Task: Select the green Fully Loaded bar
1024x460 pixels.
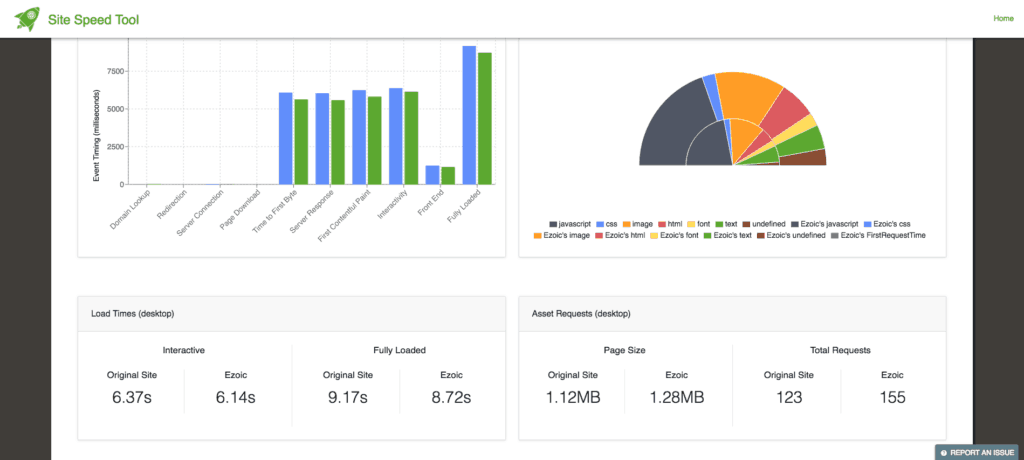Action: click(484, 118)
